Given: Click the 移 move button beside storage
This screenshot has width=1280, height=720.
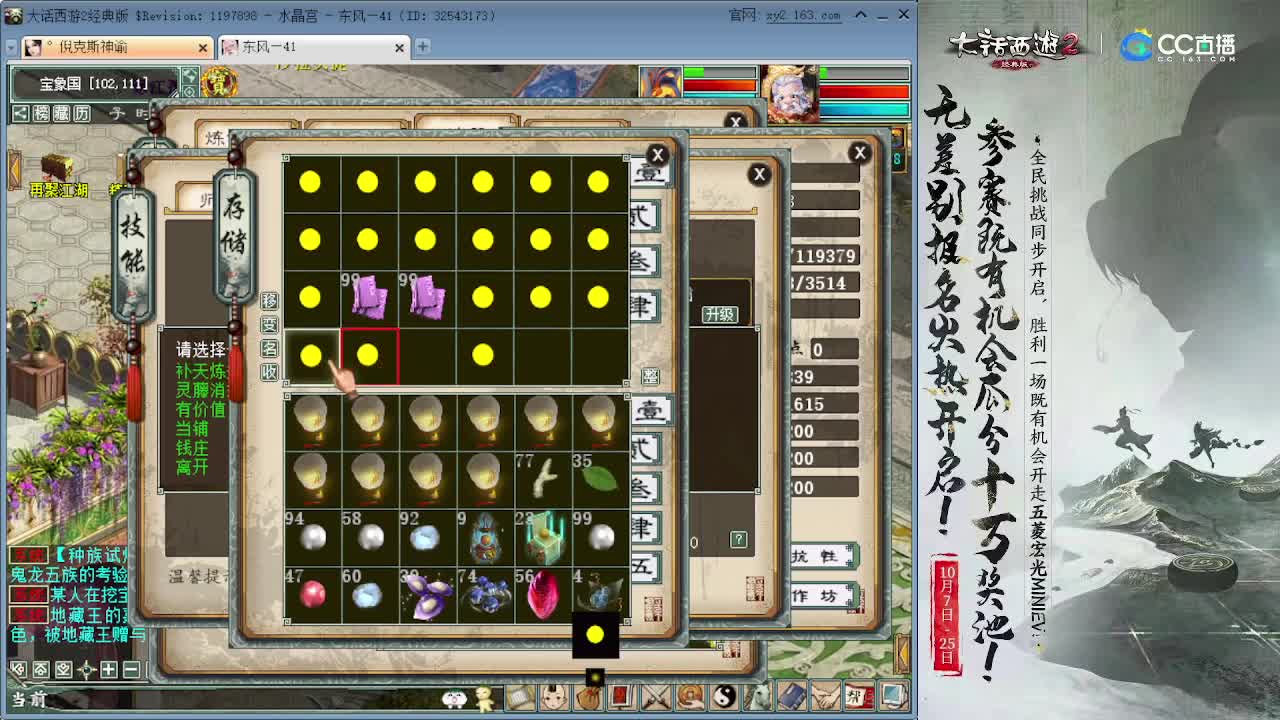Looking at the screenshot, I should 269,301.
